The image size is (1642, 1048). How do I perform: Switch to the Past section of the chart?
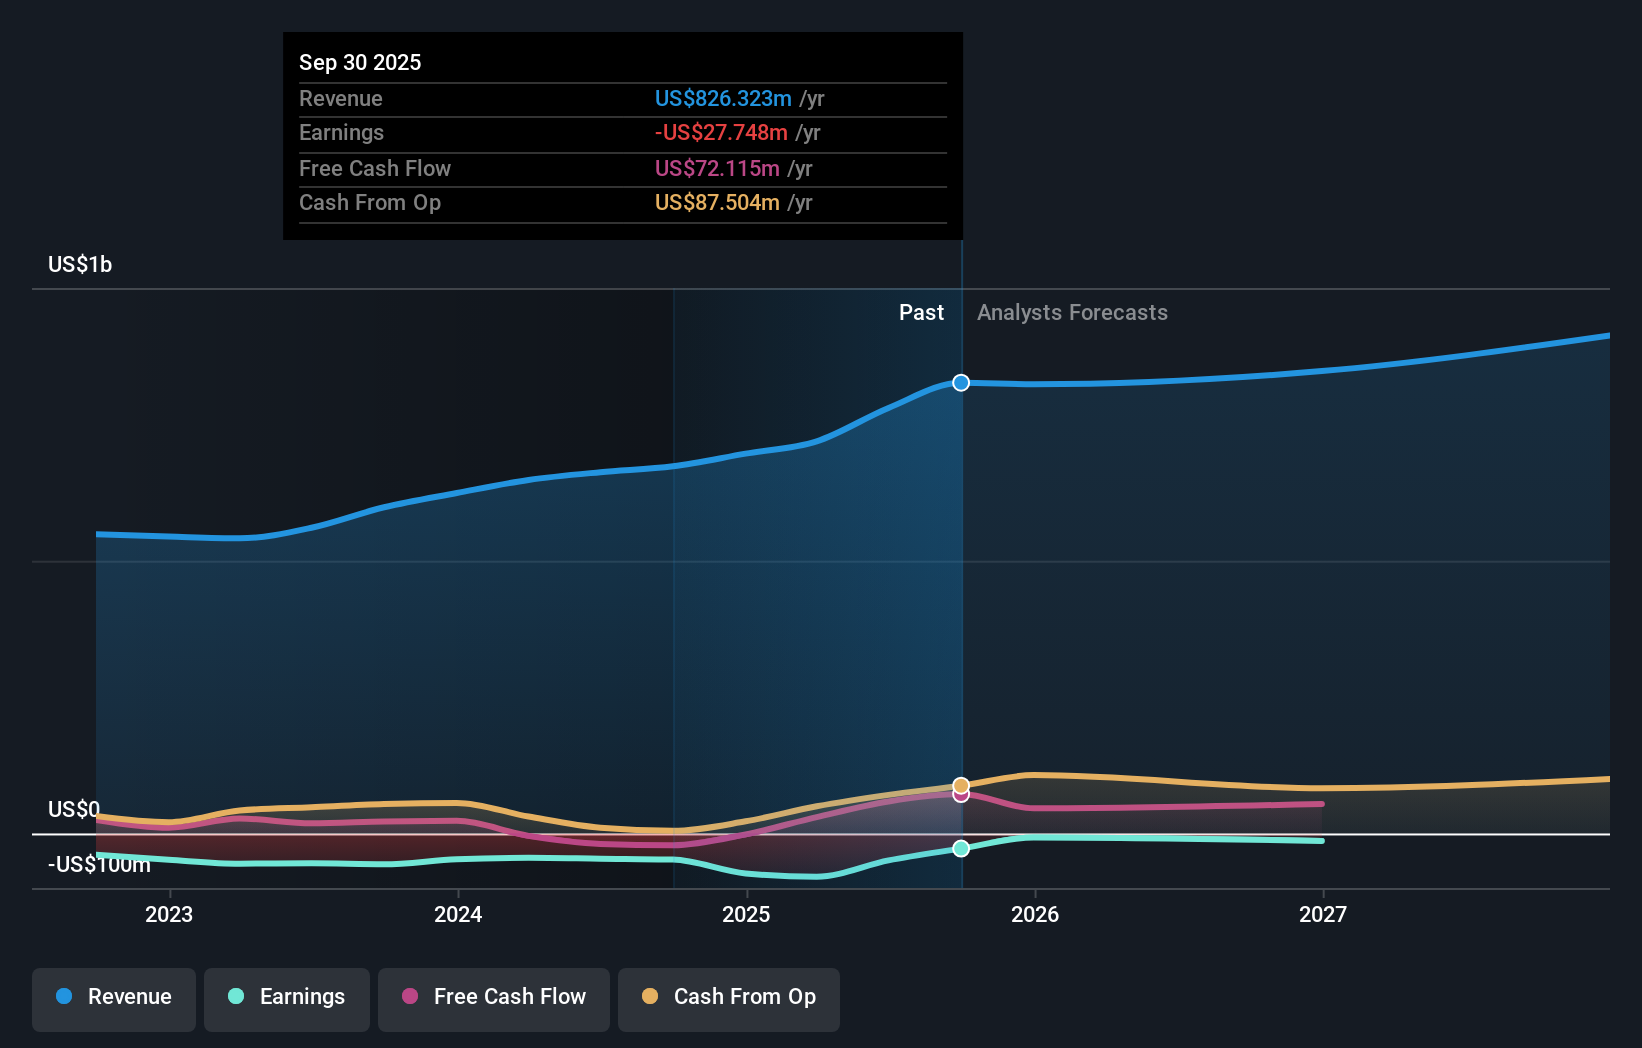(921, 312)
